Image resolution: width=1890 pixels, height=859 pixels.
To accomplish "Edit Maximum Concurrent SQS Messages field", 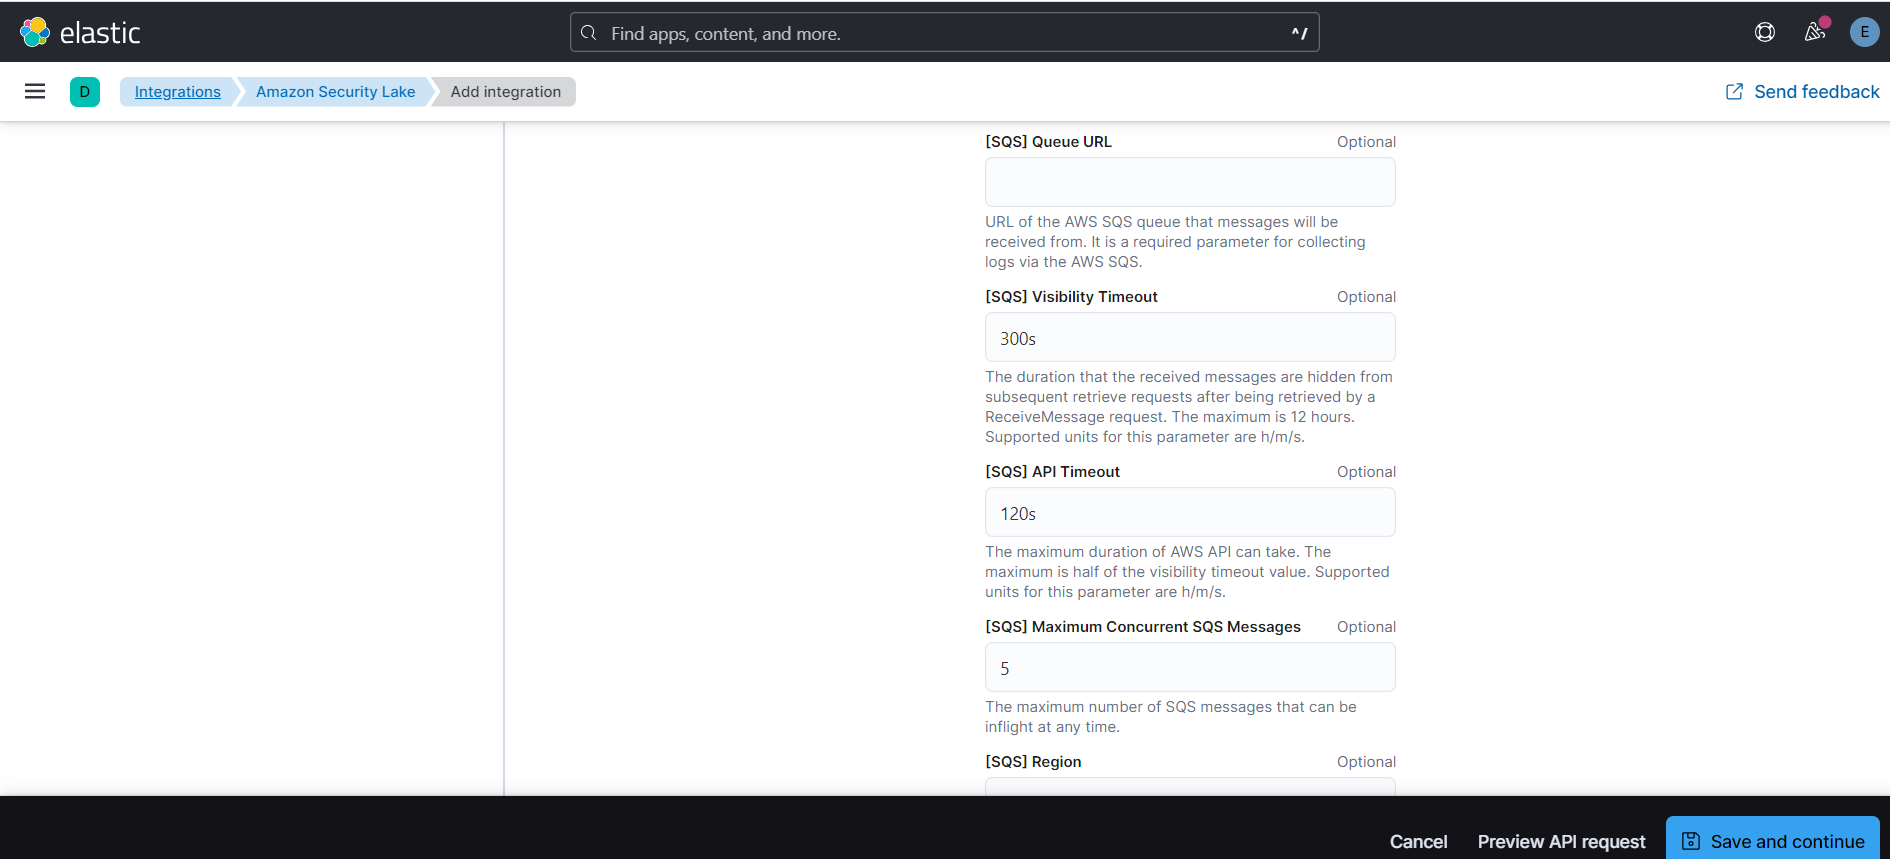I will click(1190, 667).
